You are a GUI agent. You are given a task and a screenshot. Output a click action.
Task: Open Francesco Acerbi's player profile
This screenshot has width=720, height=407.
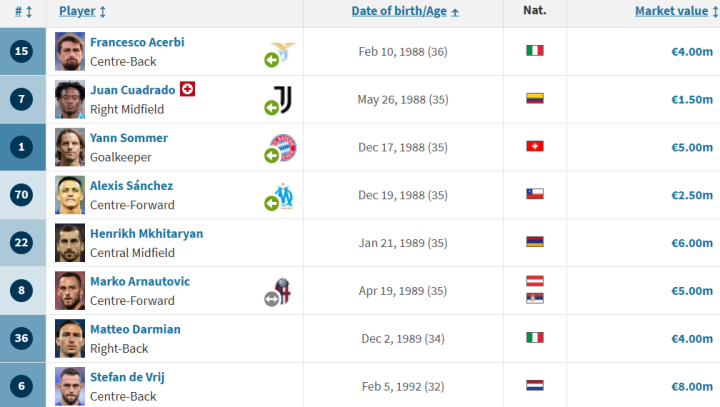pos(137,42)
